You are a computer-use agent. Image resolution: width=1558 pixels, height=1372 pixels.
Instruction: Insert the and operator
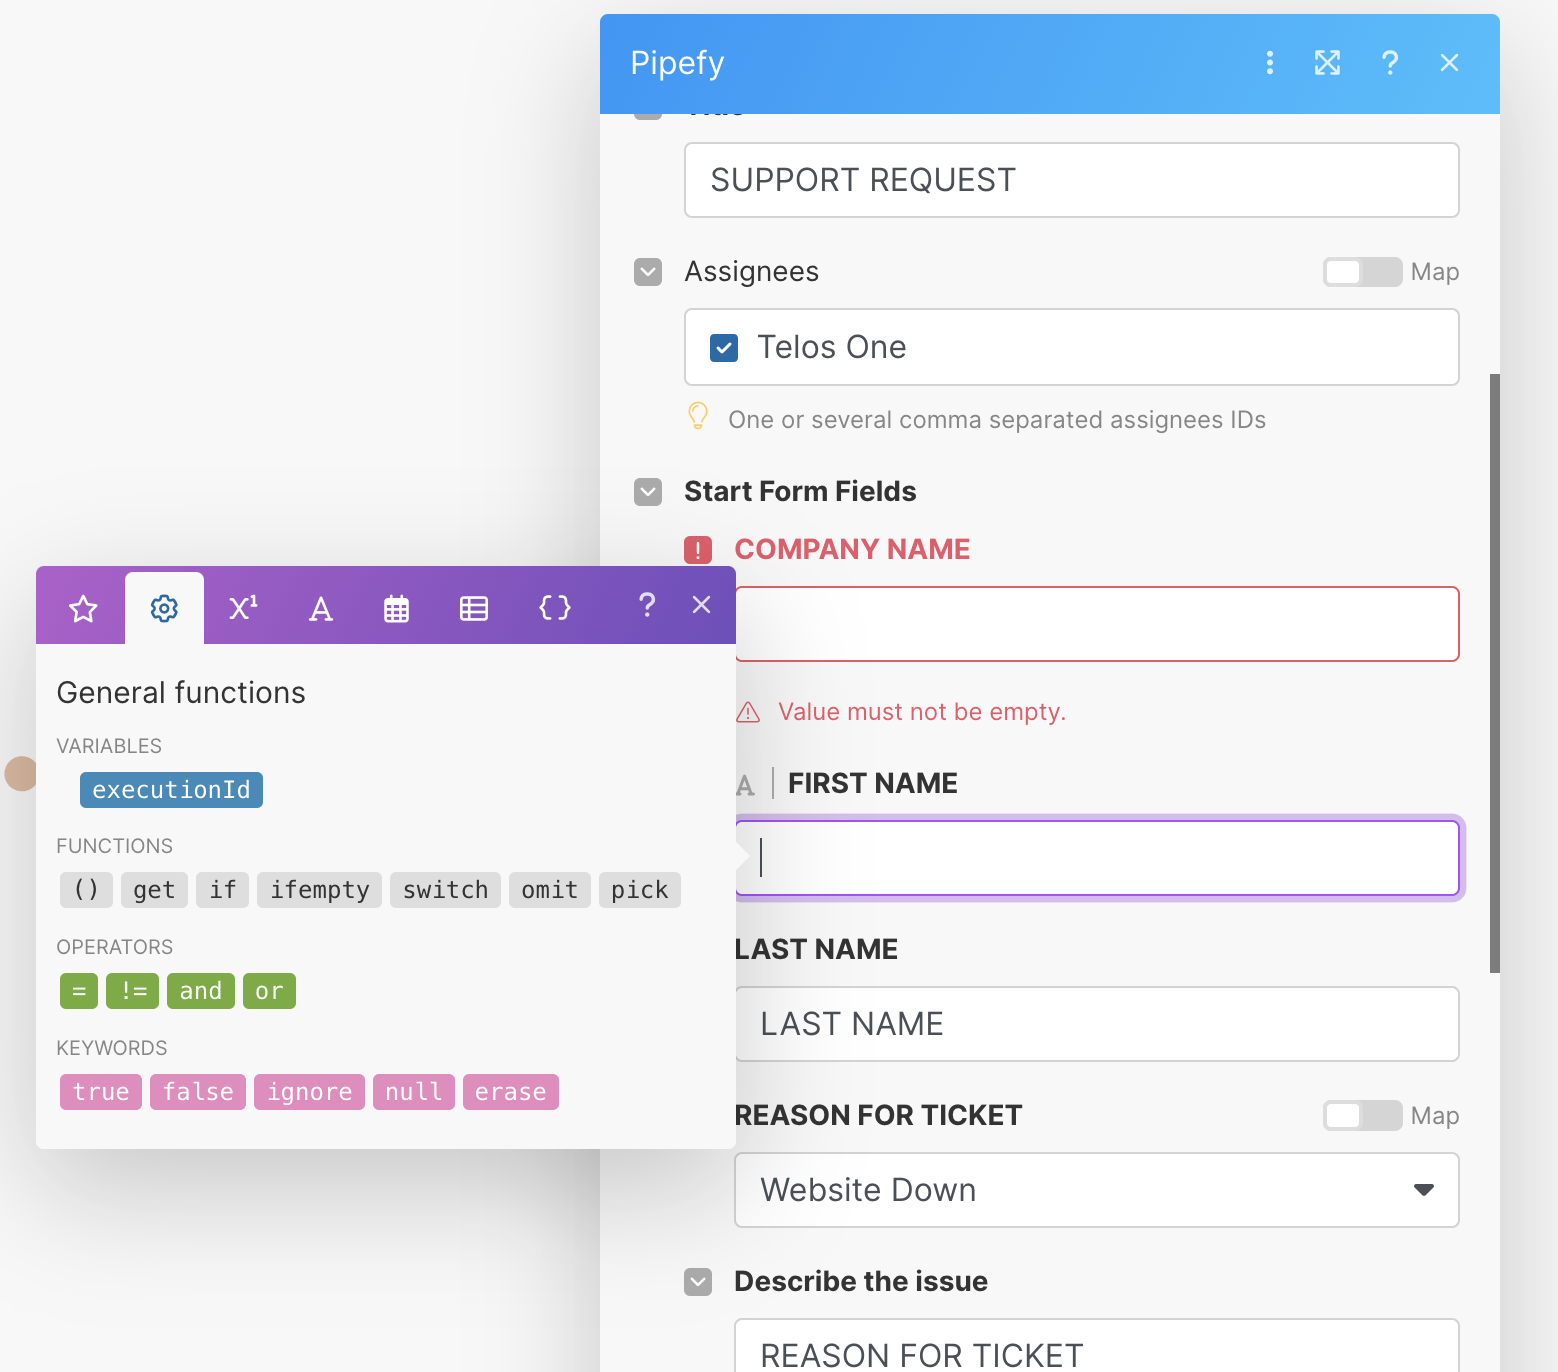[201, 991]
